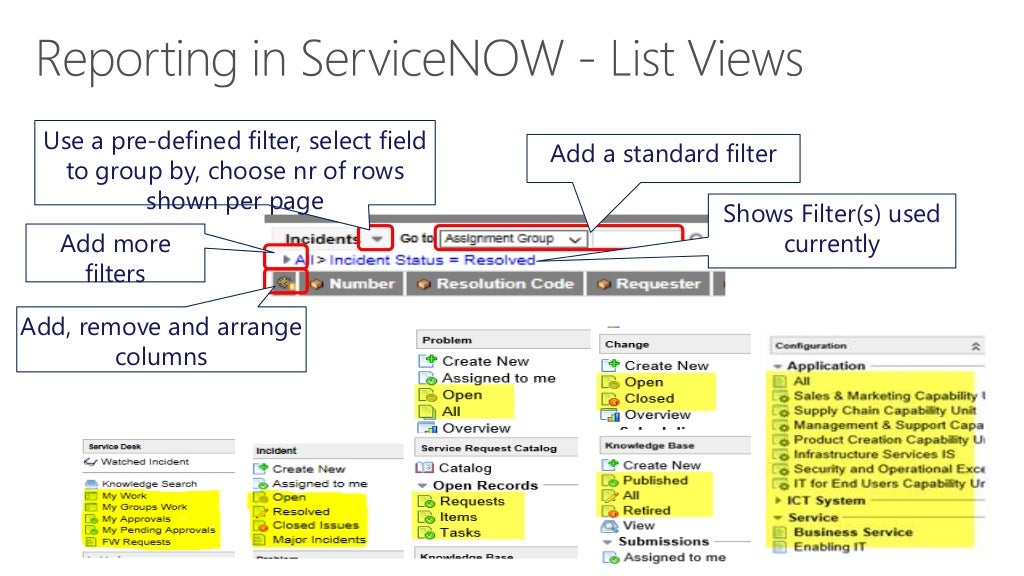Open the Change Closed list
Viewport: 1024px width, 576px height.
(649, 398)
